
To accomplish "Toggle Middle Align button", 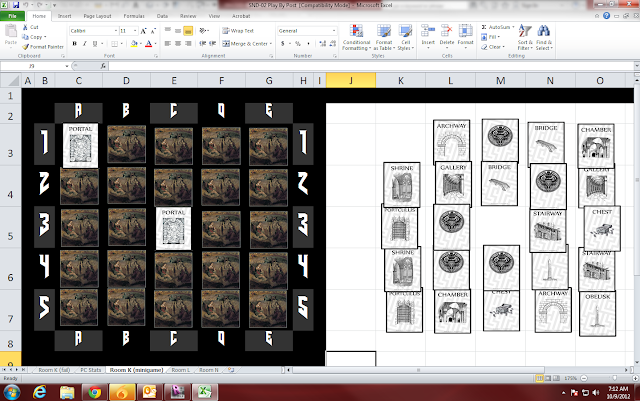I will (178, 31).
